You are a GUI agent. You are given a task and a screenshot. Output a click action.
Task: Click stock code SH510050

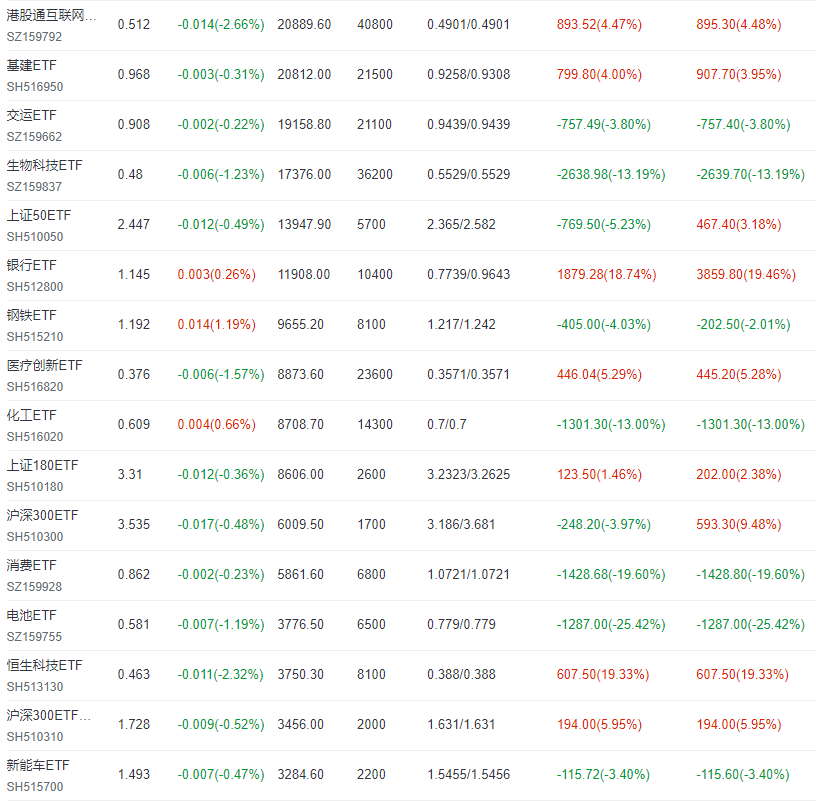(35, 237)
